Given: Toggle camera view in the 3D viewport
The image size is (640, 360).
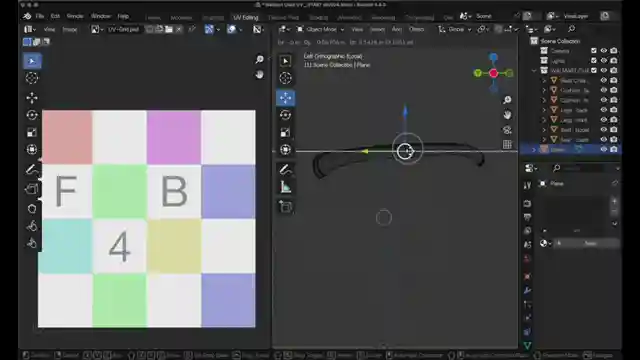Looking at the screenshot, I should 507,130.
